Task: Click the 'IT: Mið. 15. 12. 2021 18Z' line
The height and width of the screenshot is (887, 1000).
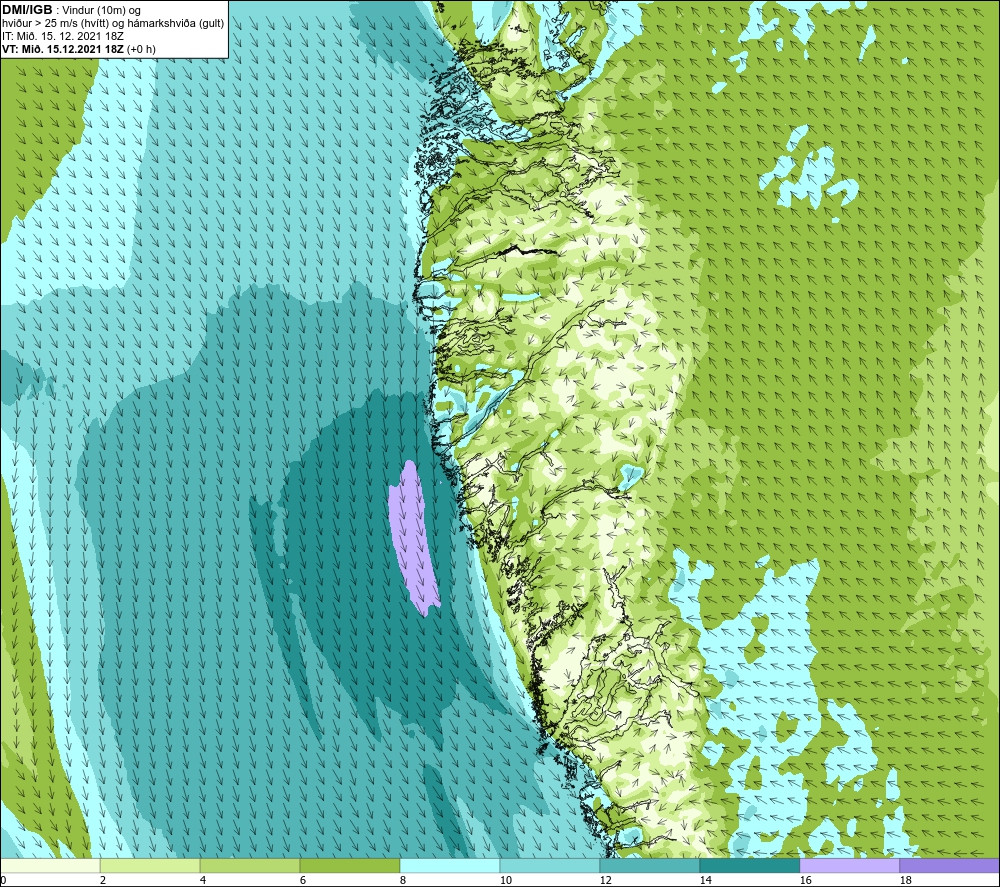Action: [x=63, y=36]
